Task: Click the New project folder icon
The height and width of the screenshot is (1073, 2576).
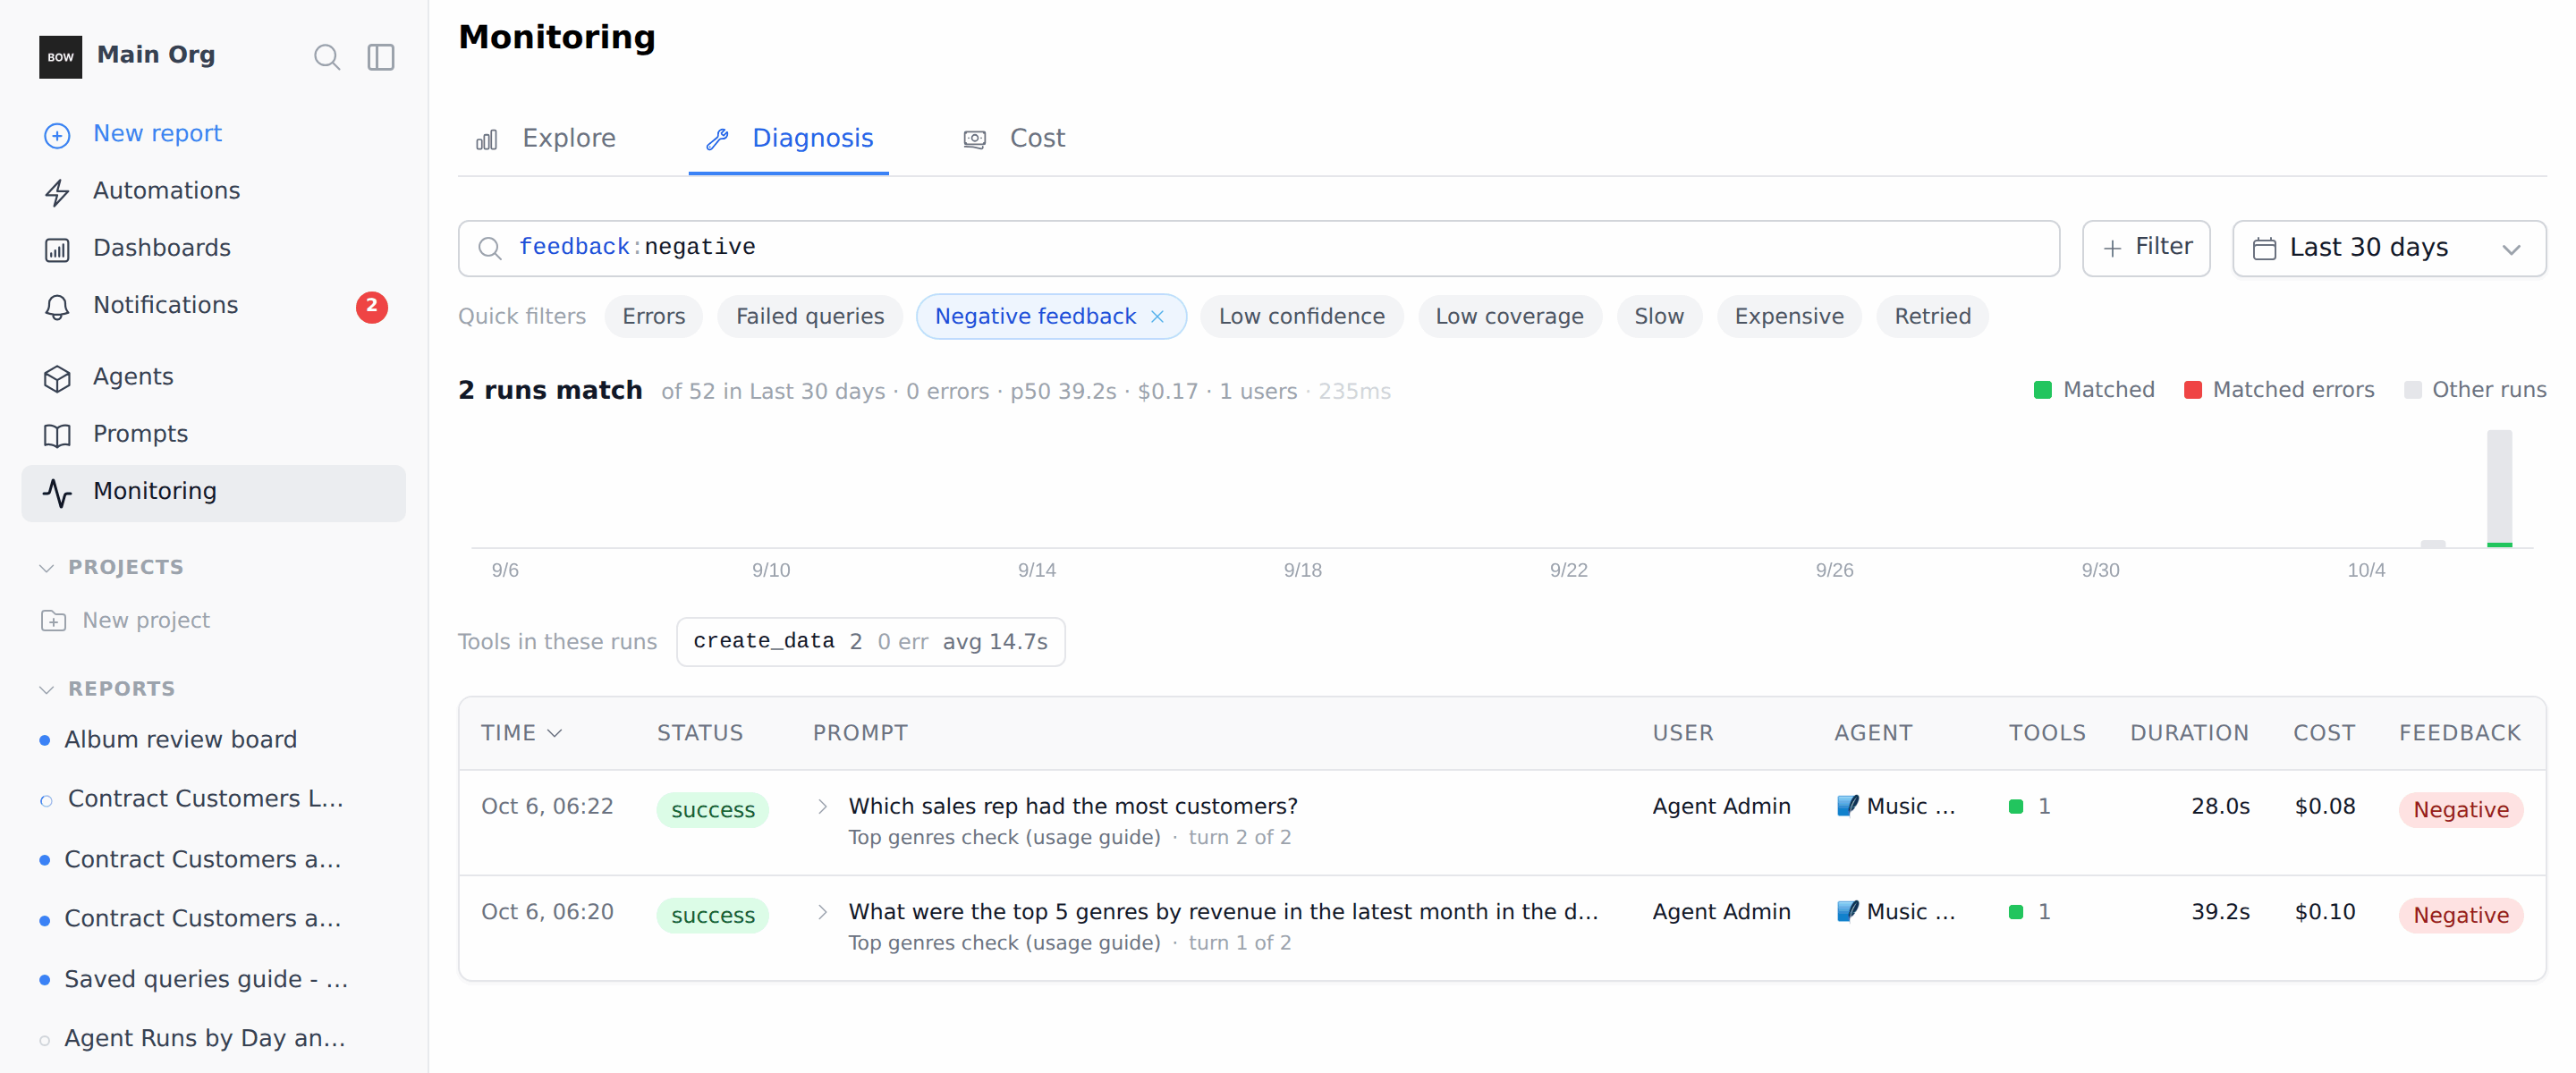Action: click(54, 621)
